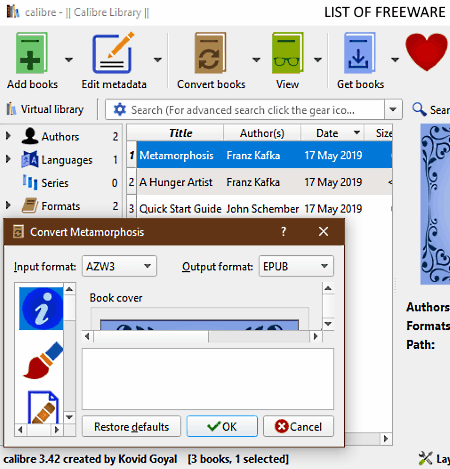
Task: Click the book cover preview thumbnail in dialog
Action: point(199,325)
